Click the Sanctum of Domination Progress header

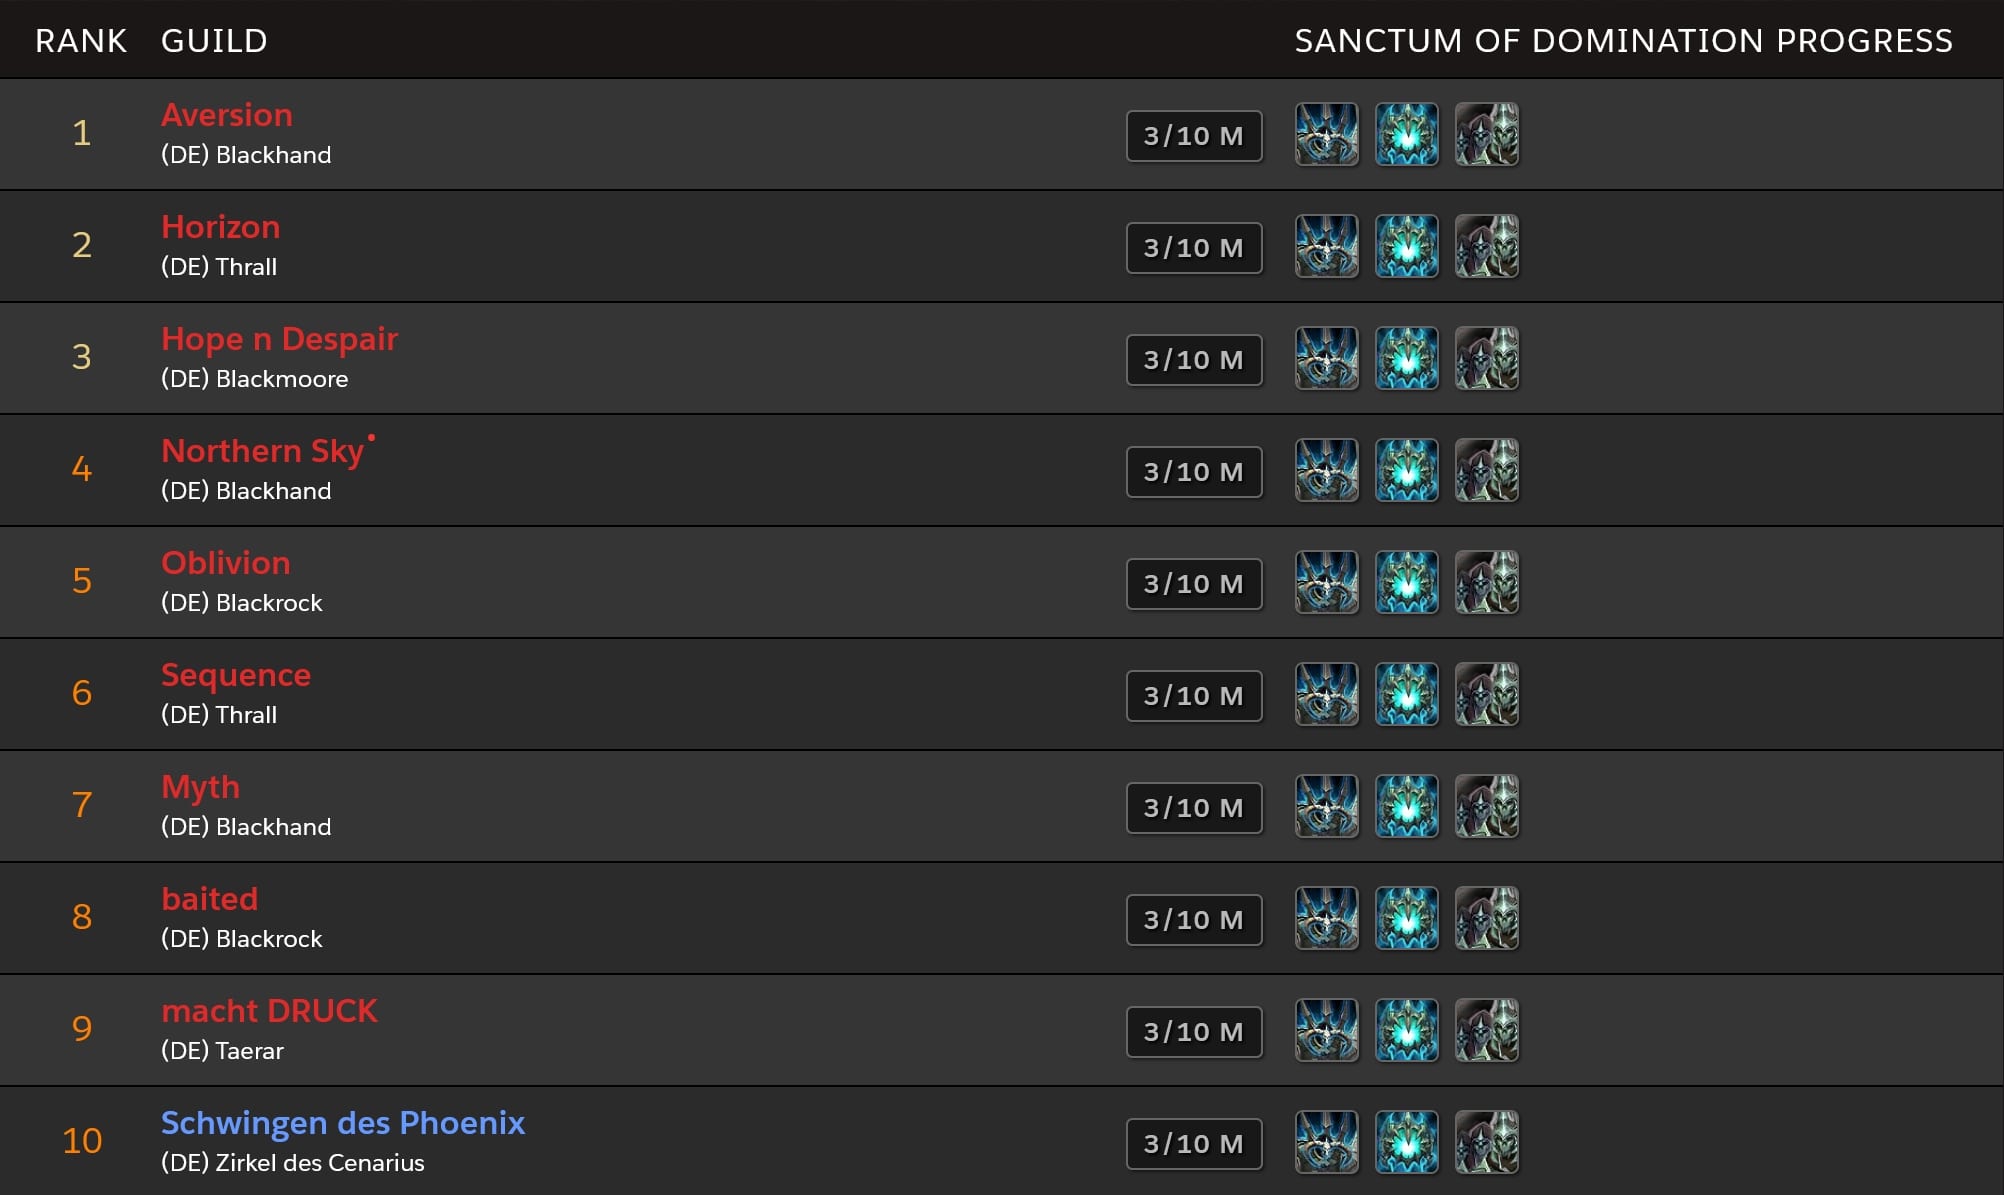pos(1624,41)
